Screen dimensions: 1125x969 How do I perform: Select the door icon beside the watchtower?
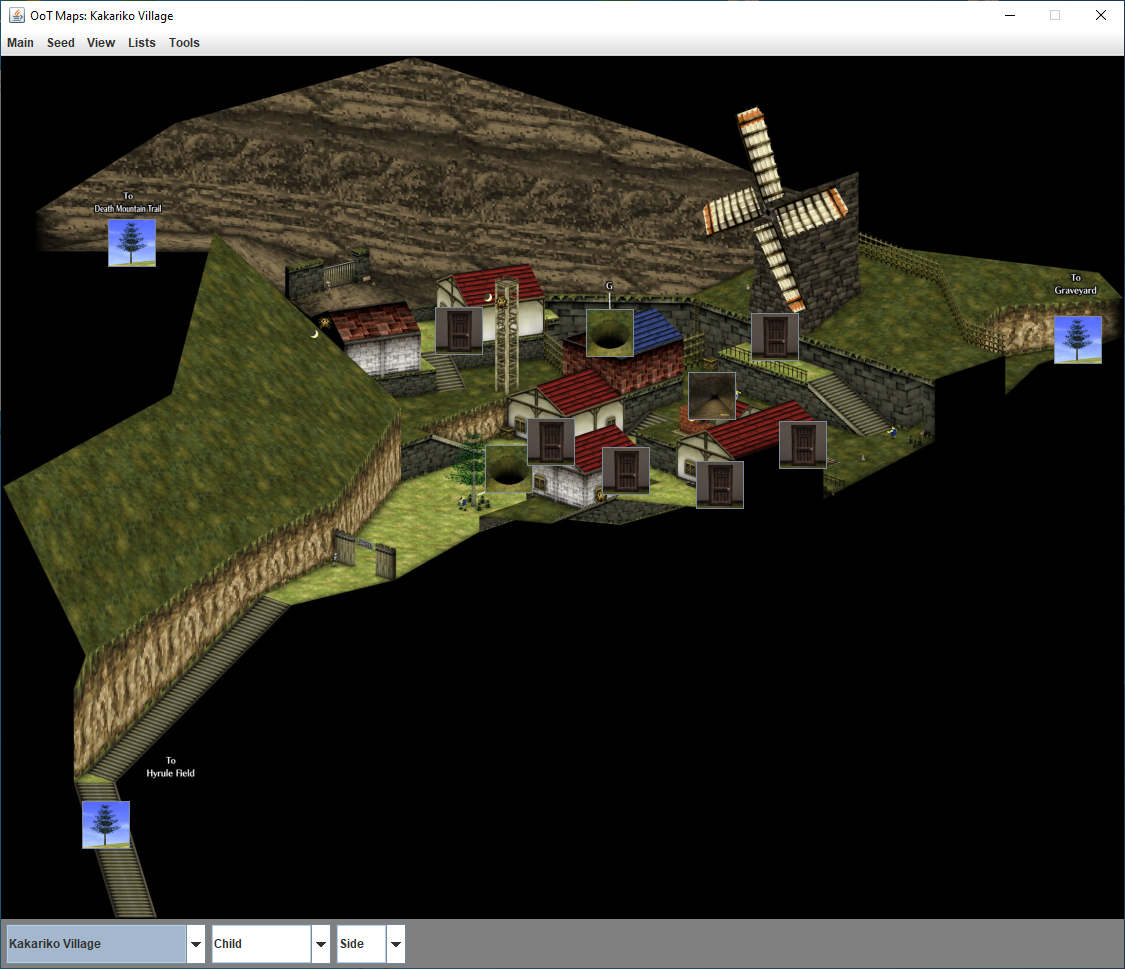pos(459,331)
